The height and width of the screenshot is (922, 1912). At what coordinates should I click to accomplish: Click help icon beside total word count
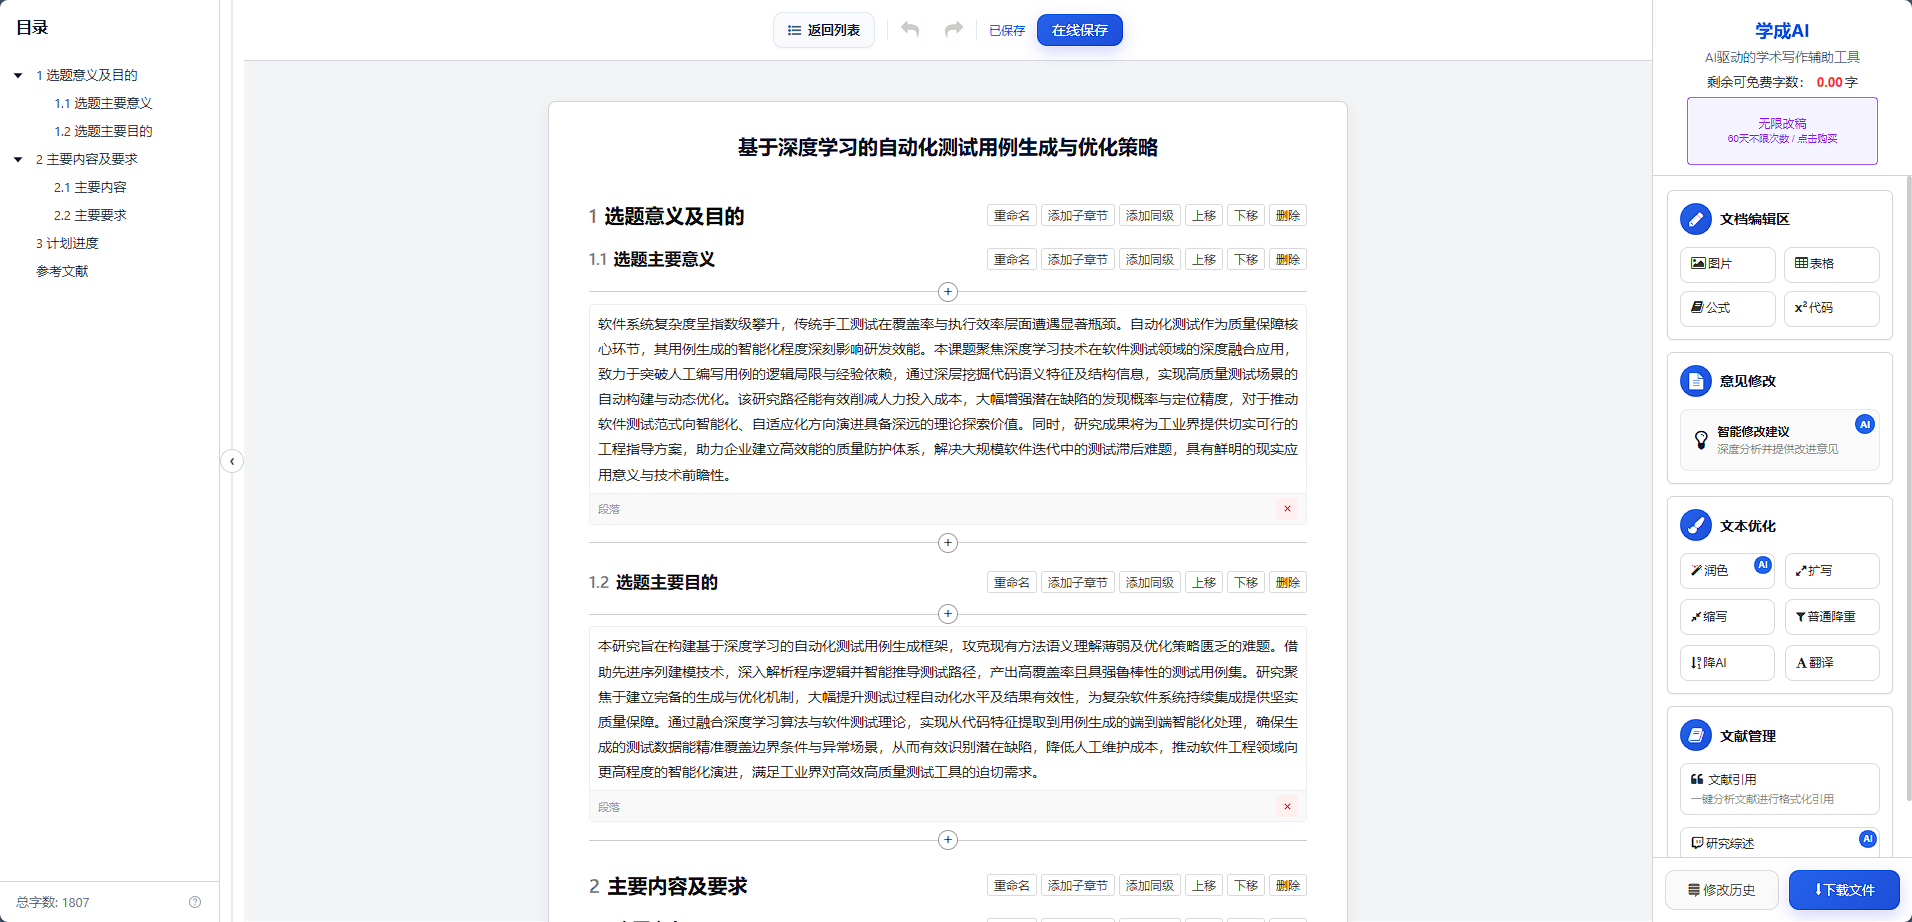coord(195,902)
